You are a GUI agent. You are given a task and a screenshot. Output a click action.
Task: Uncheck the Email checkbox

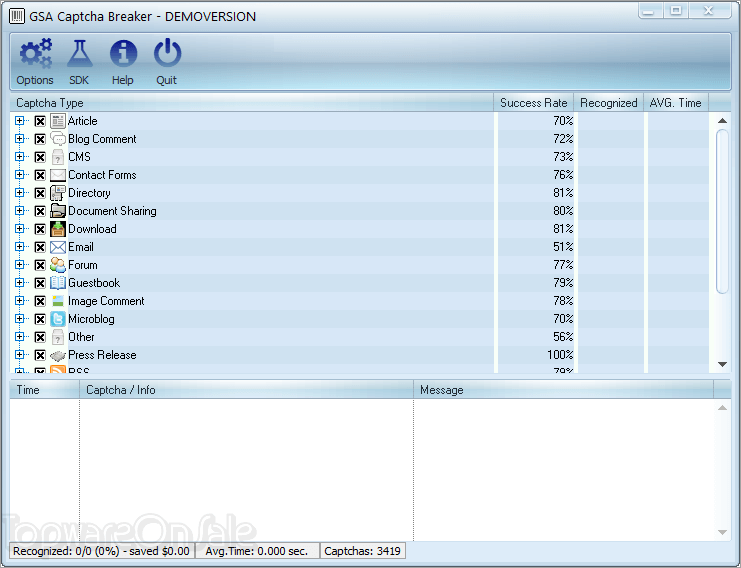40,247
